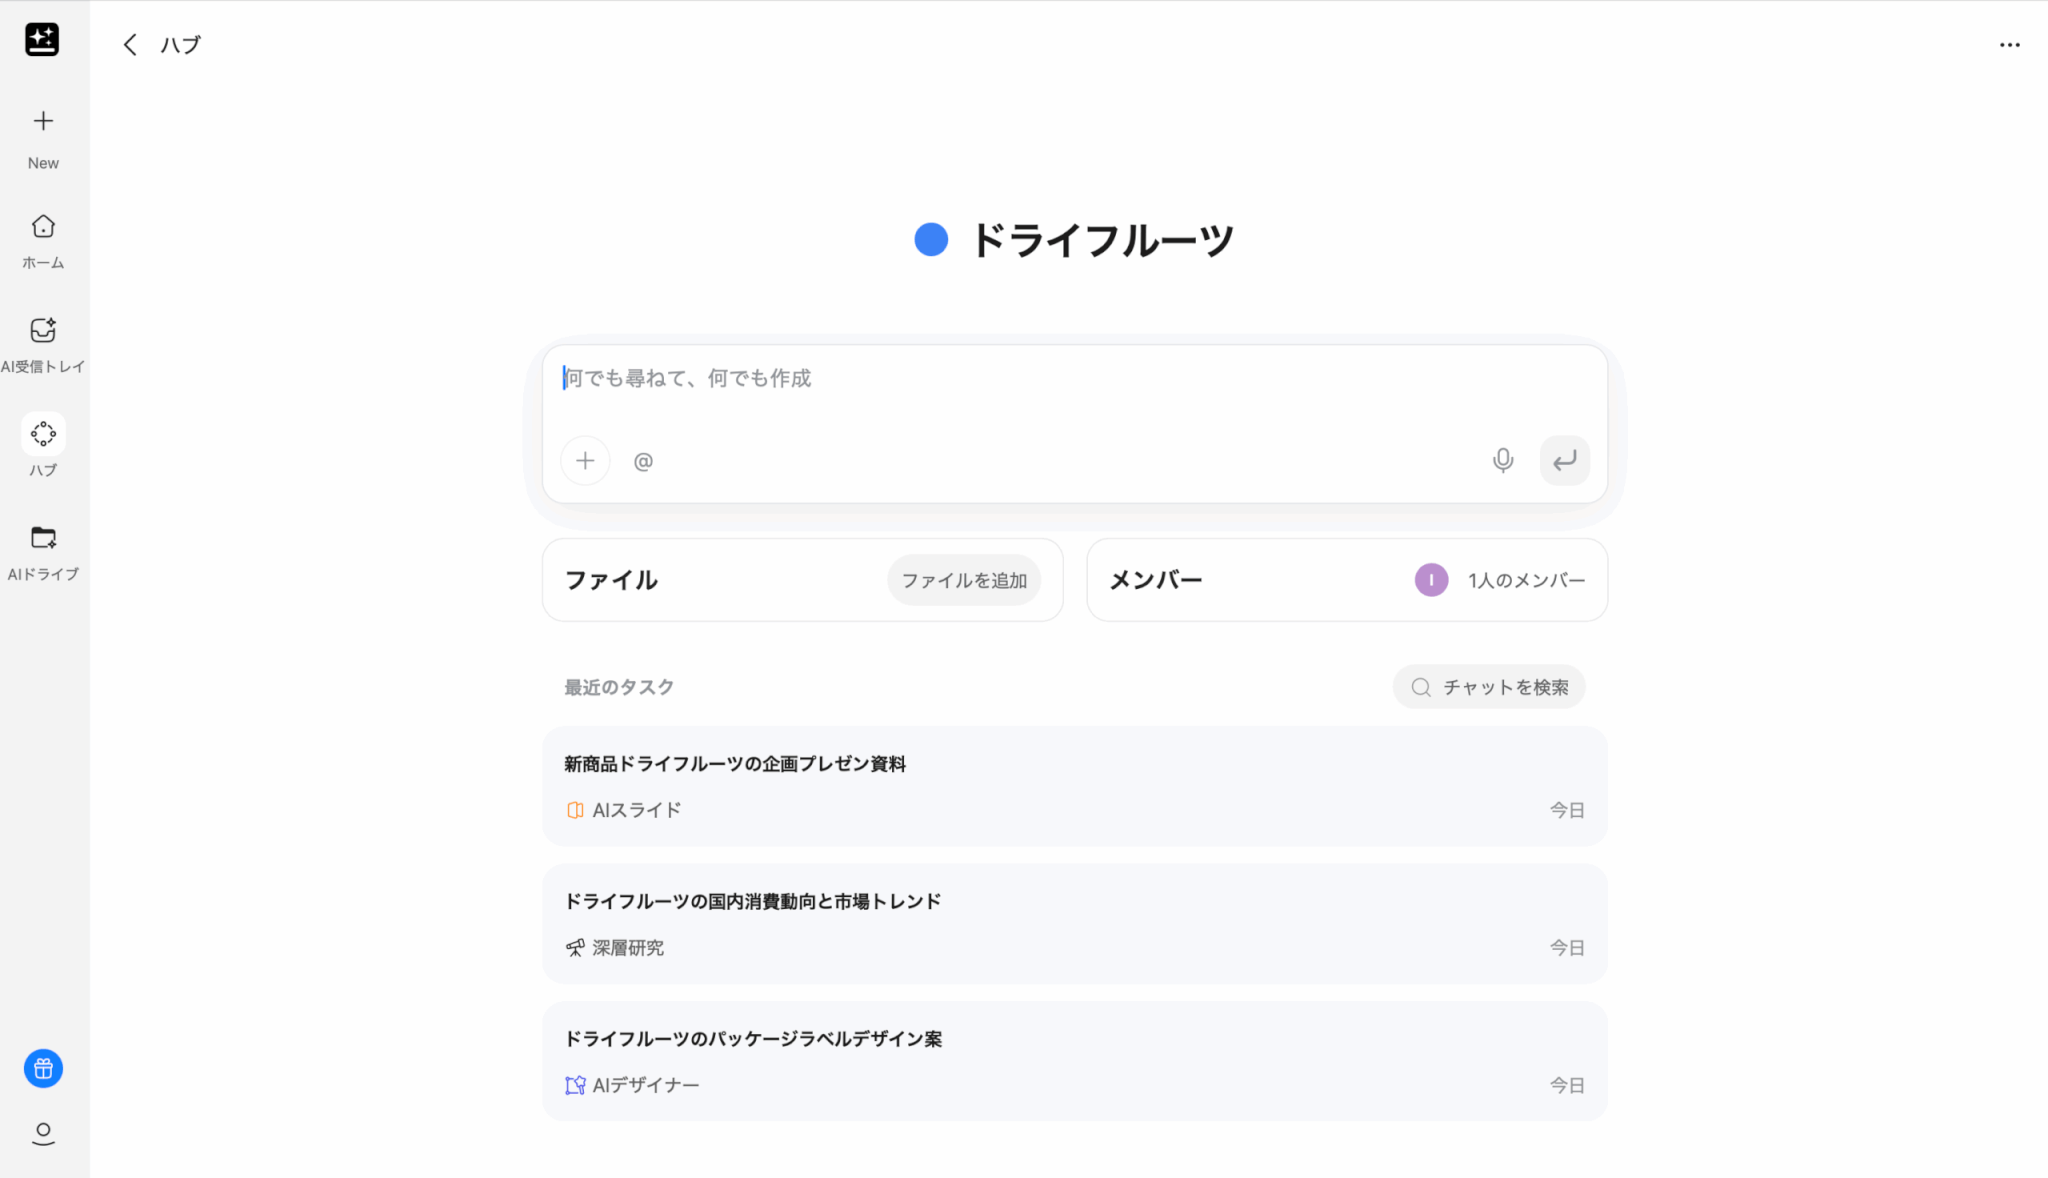Click the blue hub color dot

pyautogui.click(x=931, y=240)
